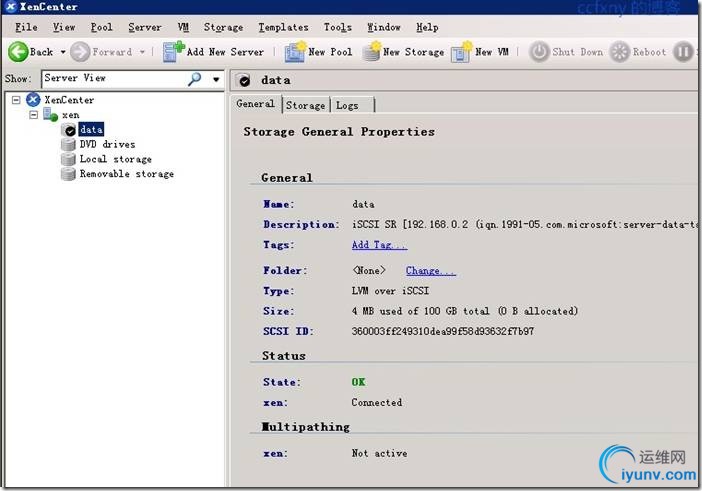Image resolution: width=702 pixels, height=491 pixels.
Task: Click the Forward arrow icon
Action: 80,52
